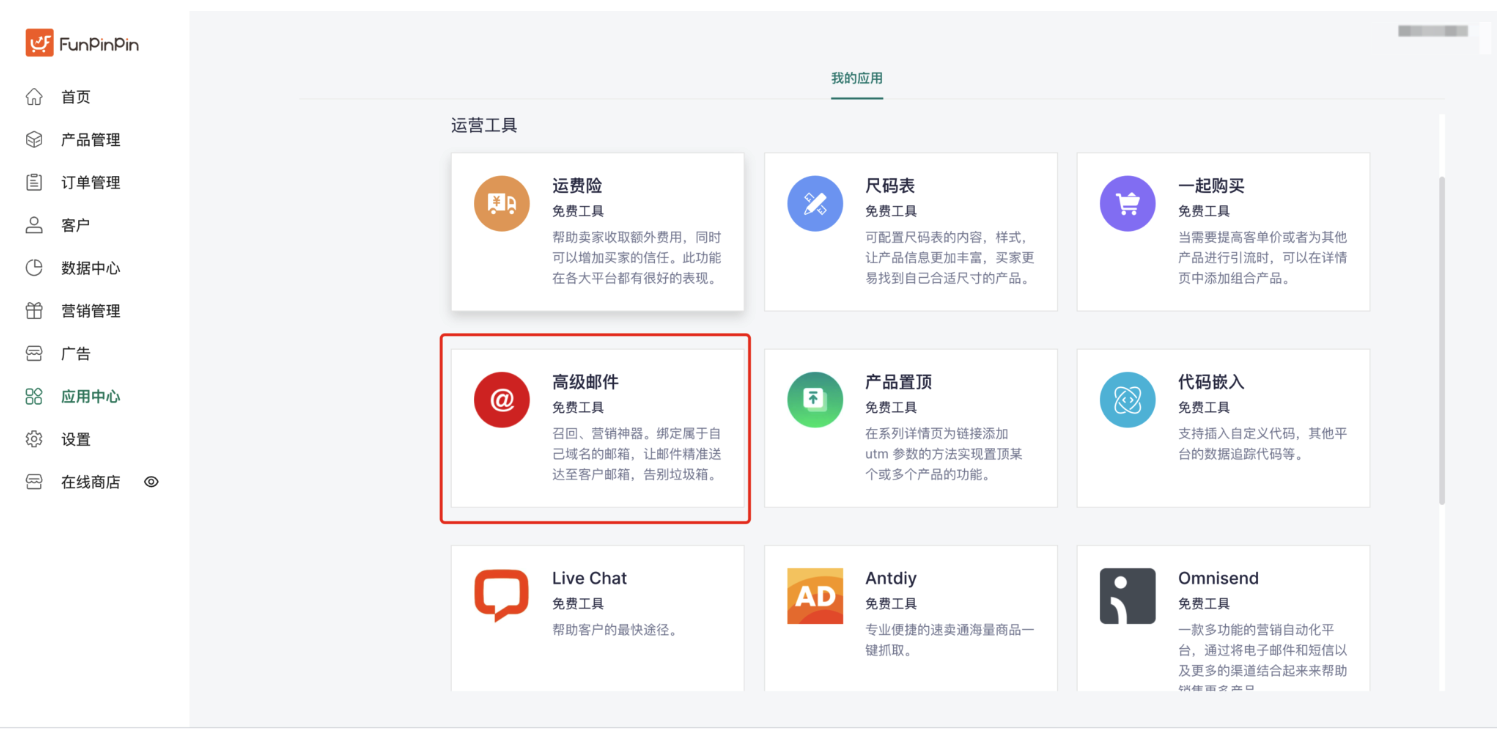
Task: Click the vertical scrollbar of app list
Action: 1441,340
